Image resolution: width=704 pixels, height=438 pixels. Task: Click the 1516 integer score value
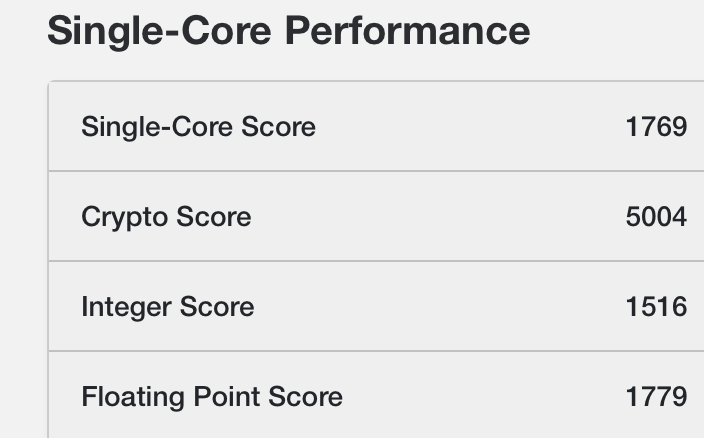pyautogui.click(x=655, y=307)
